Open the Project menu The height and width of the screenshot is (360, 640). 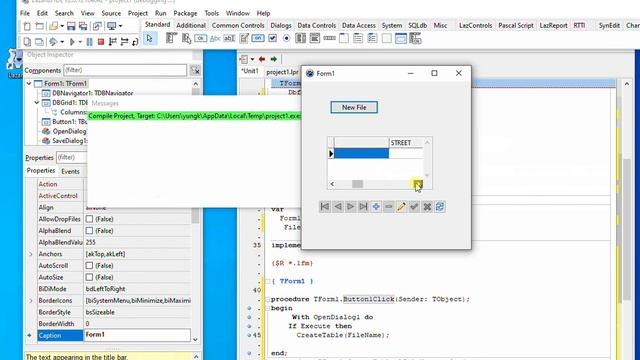[138, 13]
